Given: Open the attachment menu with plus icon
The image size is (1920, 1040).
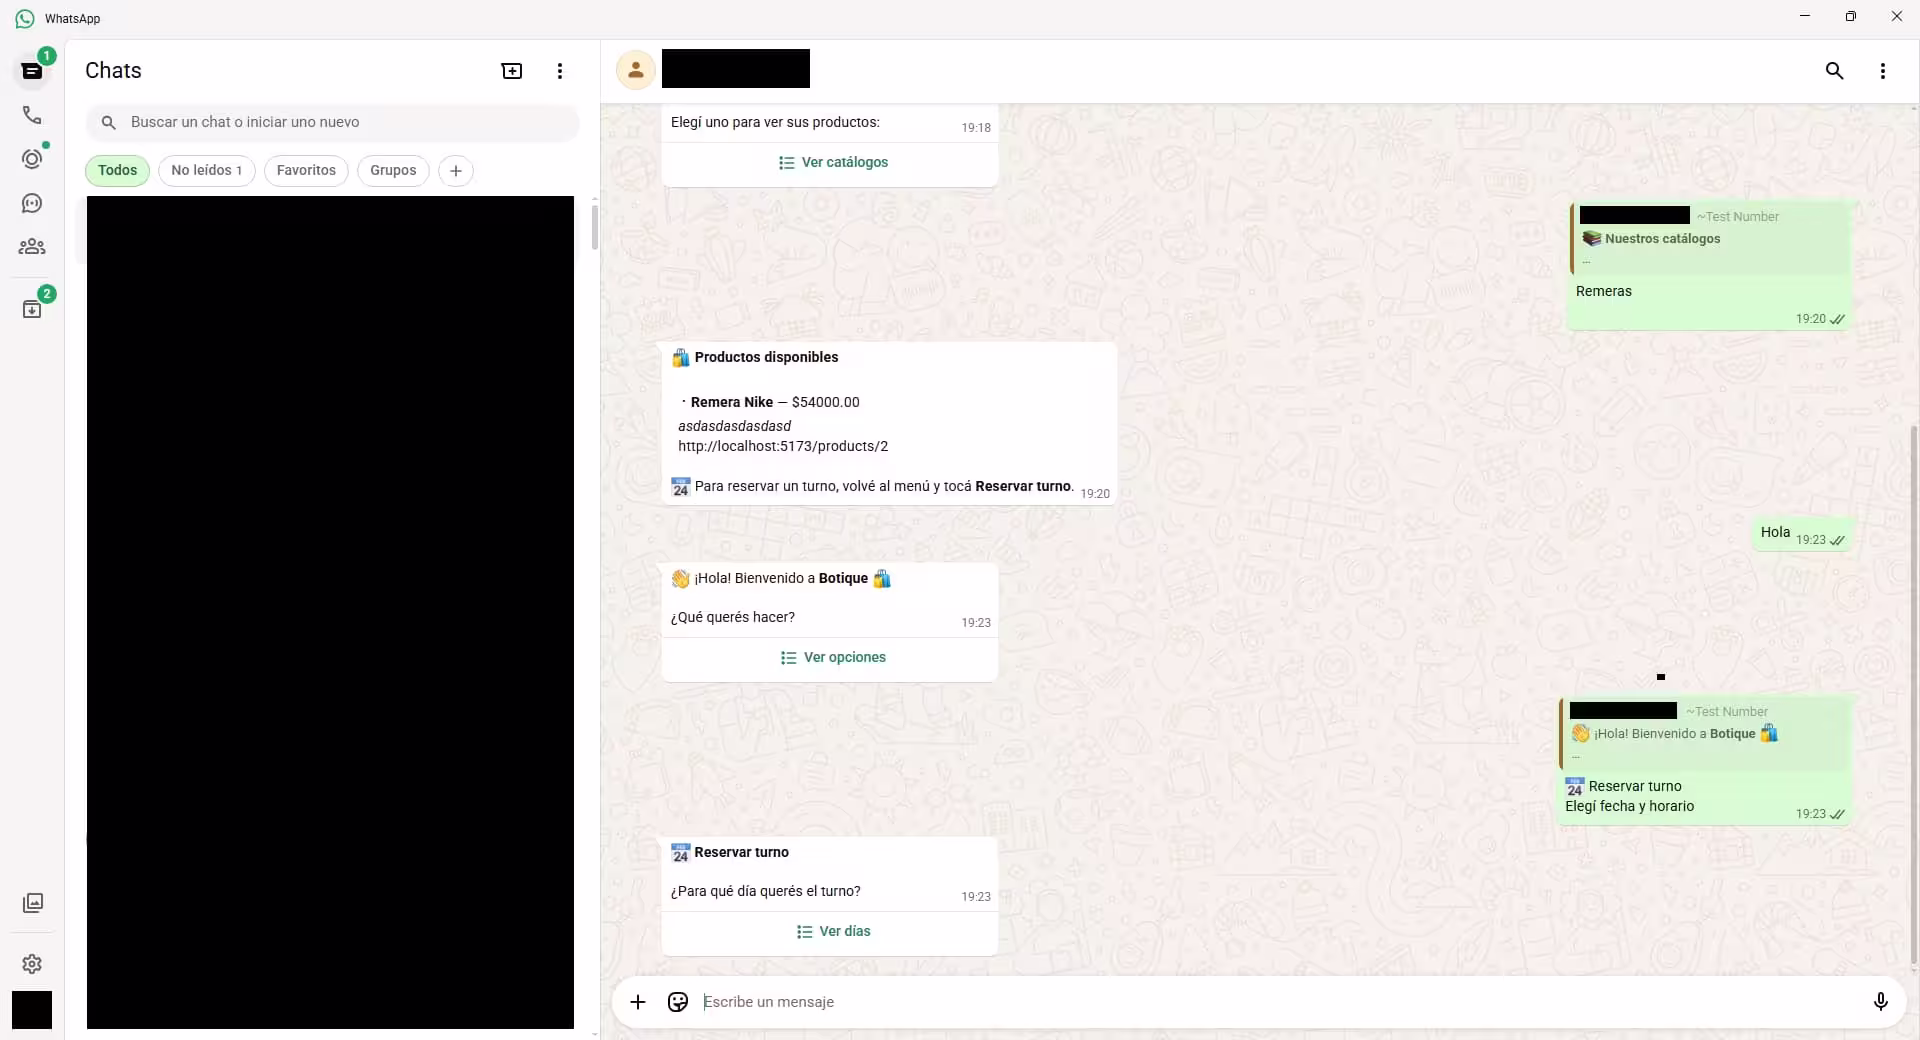Looking at the screenshot, I should coord(639,1002).
